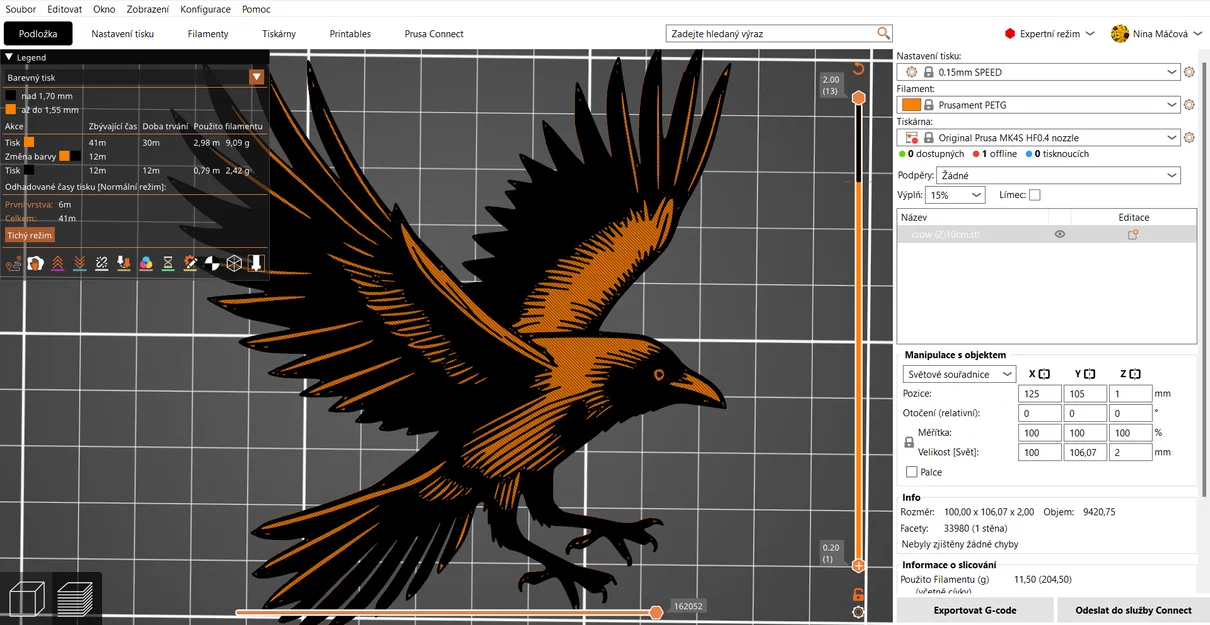Image resolution: width=1210 pixels, height=625 pixels.
Task: Click the Velikost Y field 106,07
Action: point(1085,452)
